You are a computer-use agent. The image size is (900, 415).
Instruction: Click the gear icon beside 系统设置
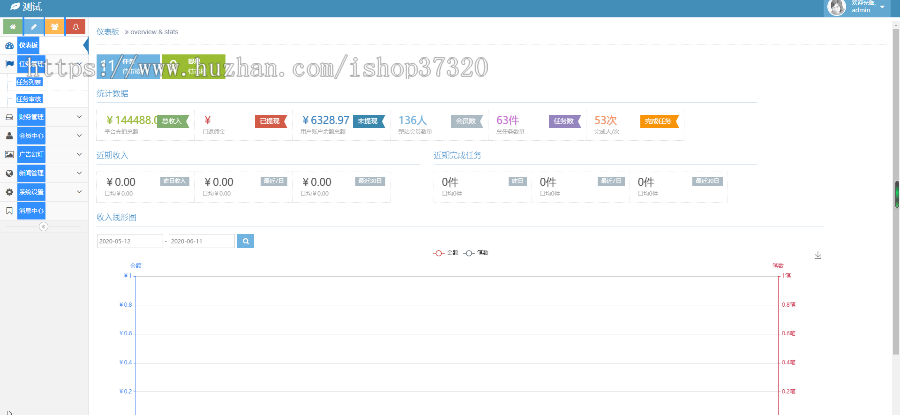[9, 192]
